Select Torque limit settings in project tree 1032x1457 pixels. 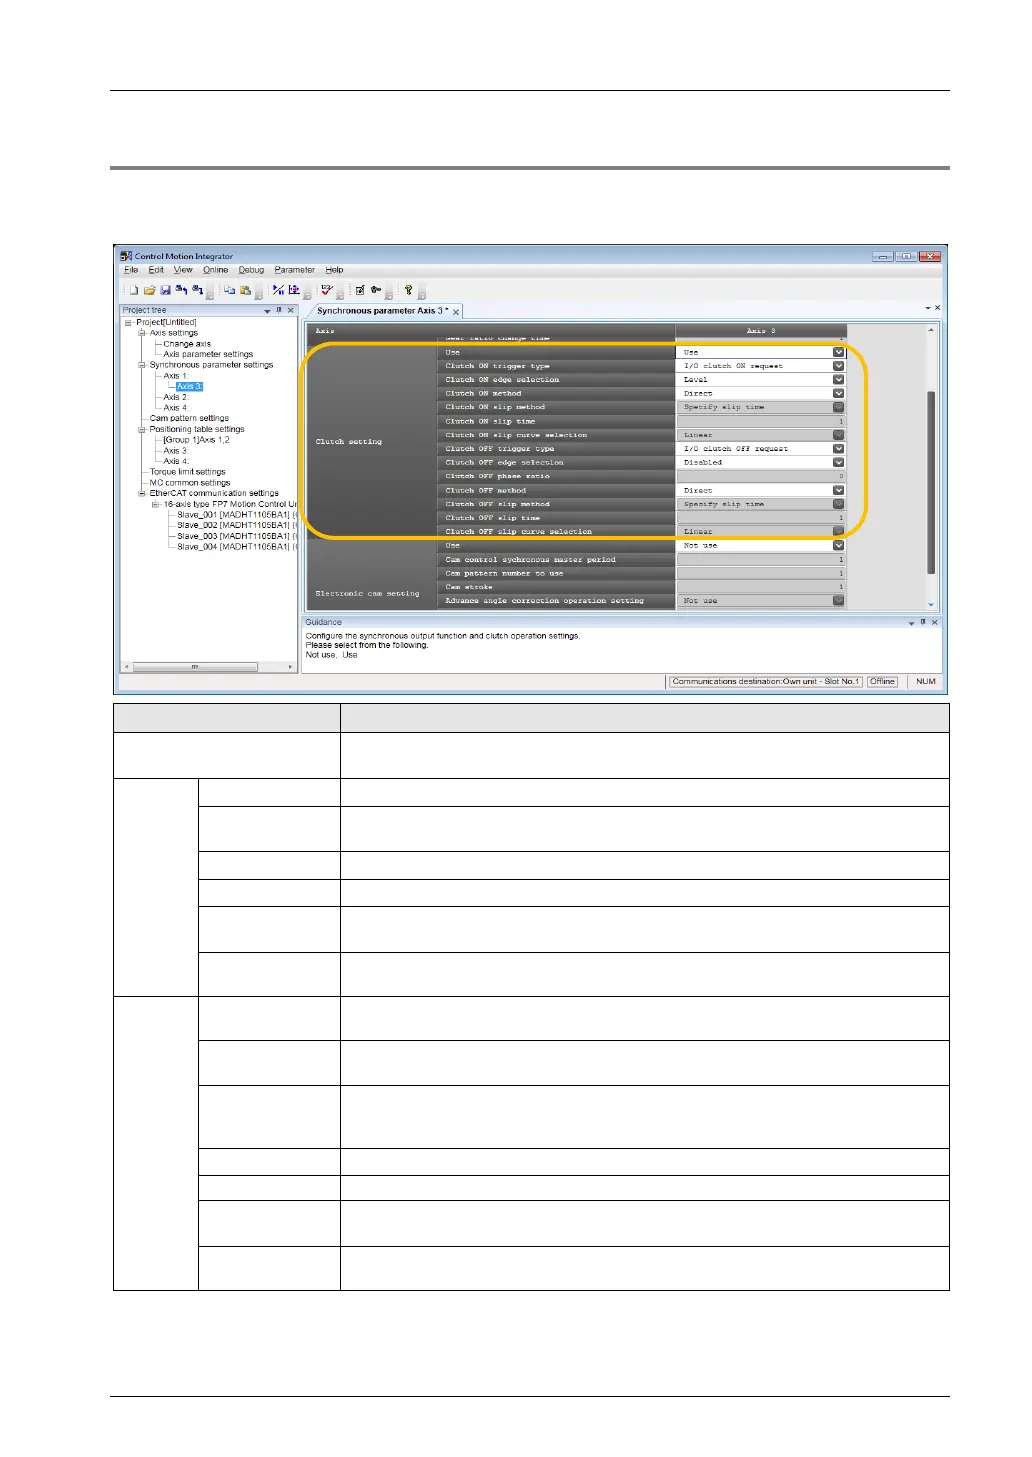pyautogui.click(x=187, y=472)
